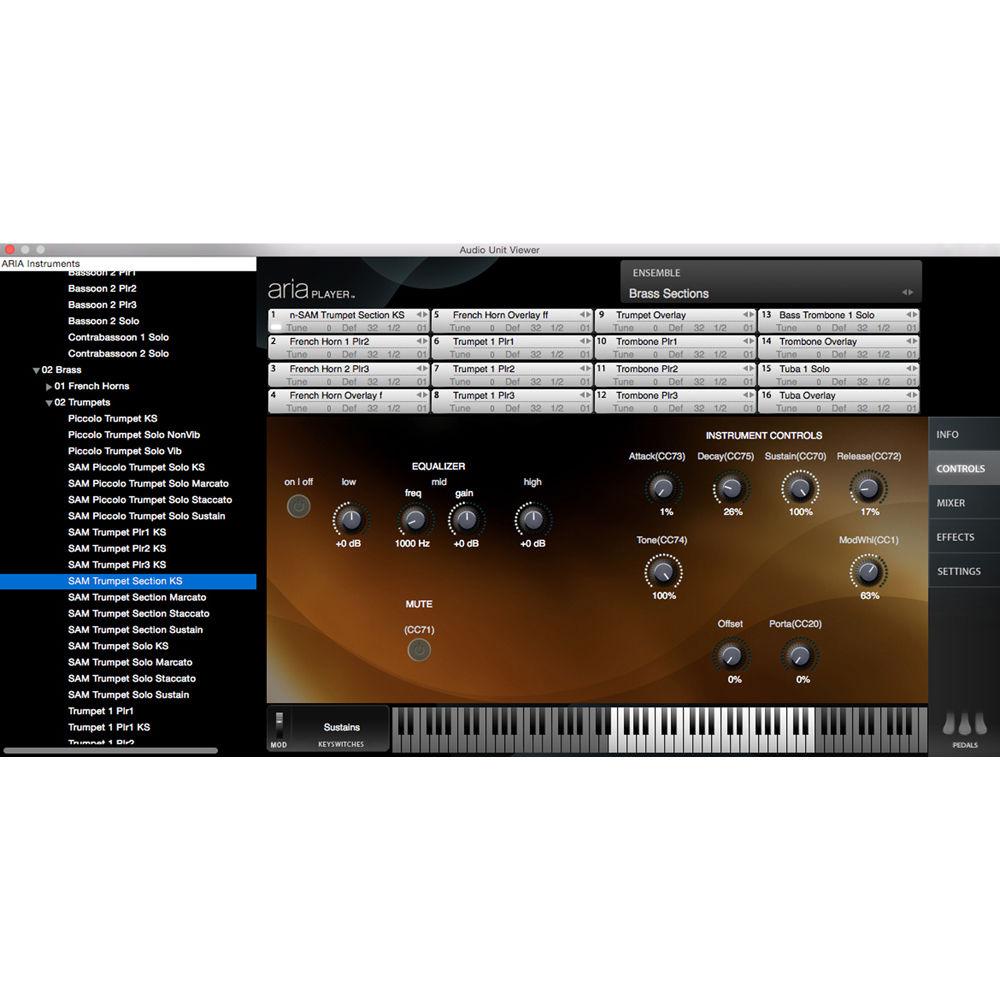Click the Release(CC72) knob

click(867, 488)
